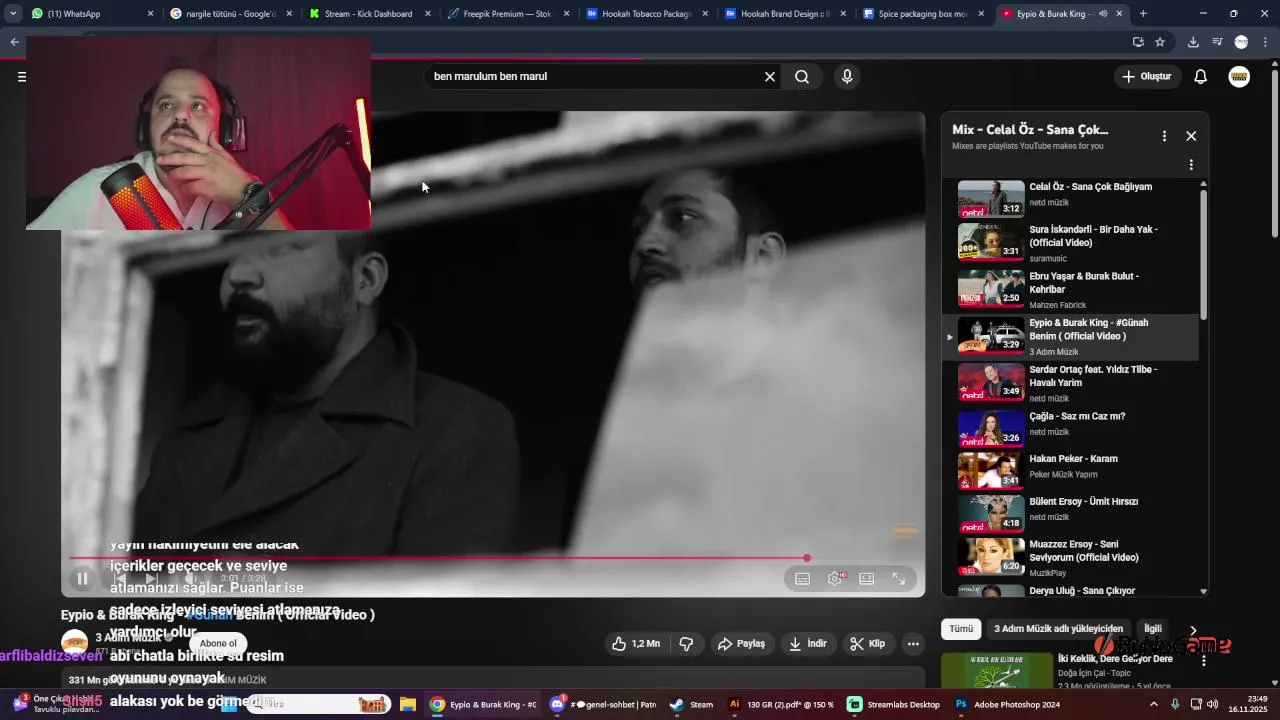Switch to Stream - Kick Dashboard tab
This screenshot has height=720, width=1280.
pyautogui.click(x=368, y=14)
